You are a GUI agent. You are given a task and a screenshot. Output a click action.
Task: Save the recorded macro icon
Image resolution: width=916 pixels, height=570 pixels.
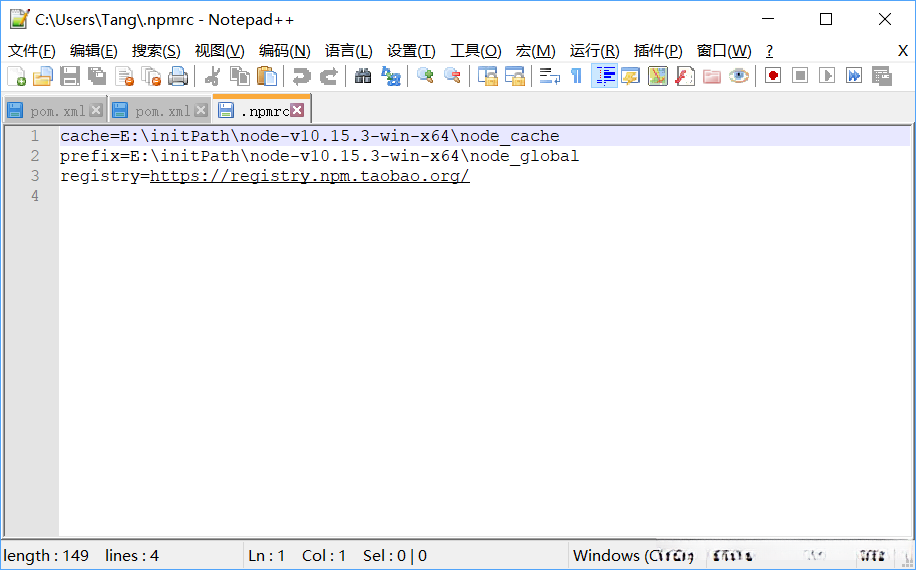coord(882,76)
